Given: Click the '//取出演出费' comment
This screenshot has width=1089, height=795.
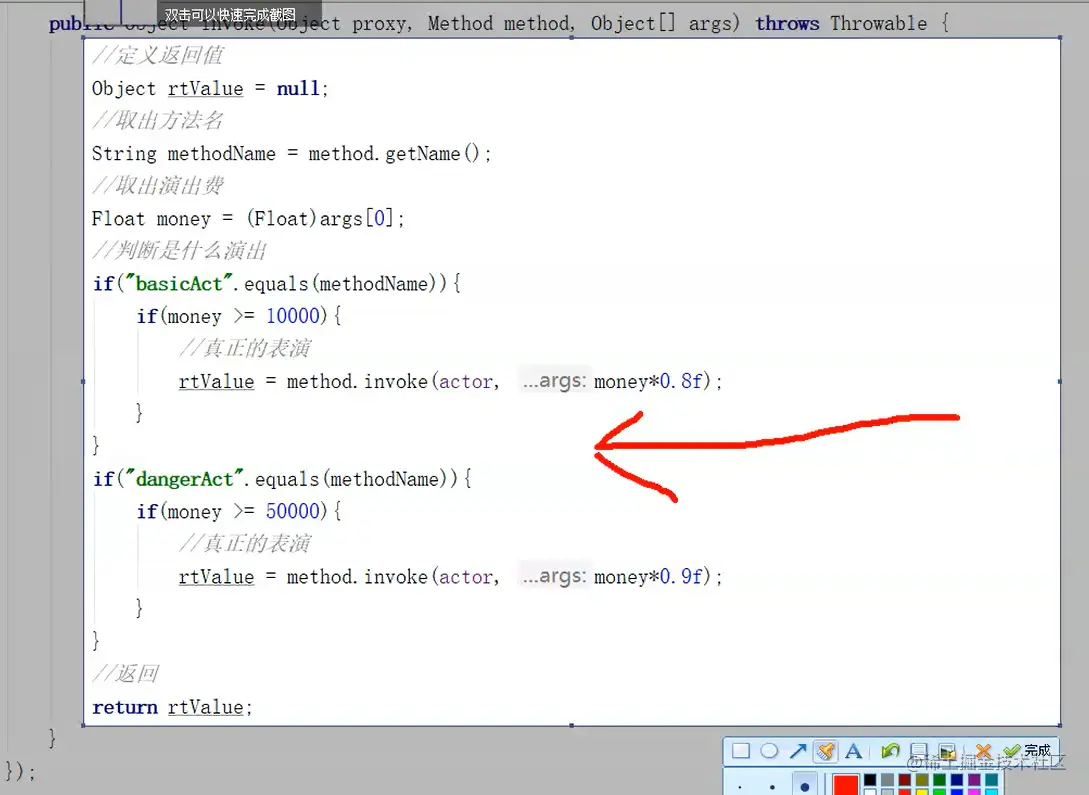Looking at the screenshot, I should pyautogui.click(x=158, y=186).
